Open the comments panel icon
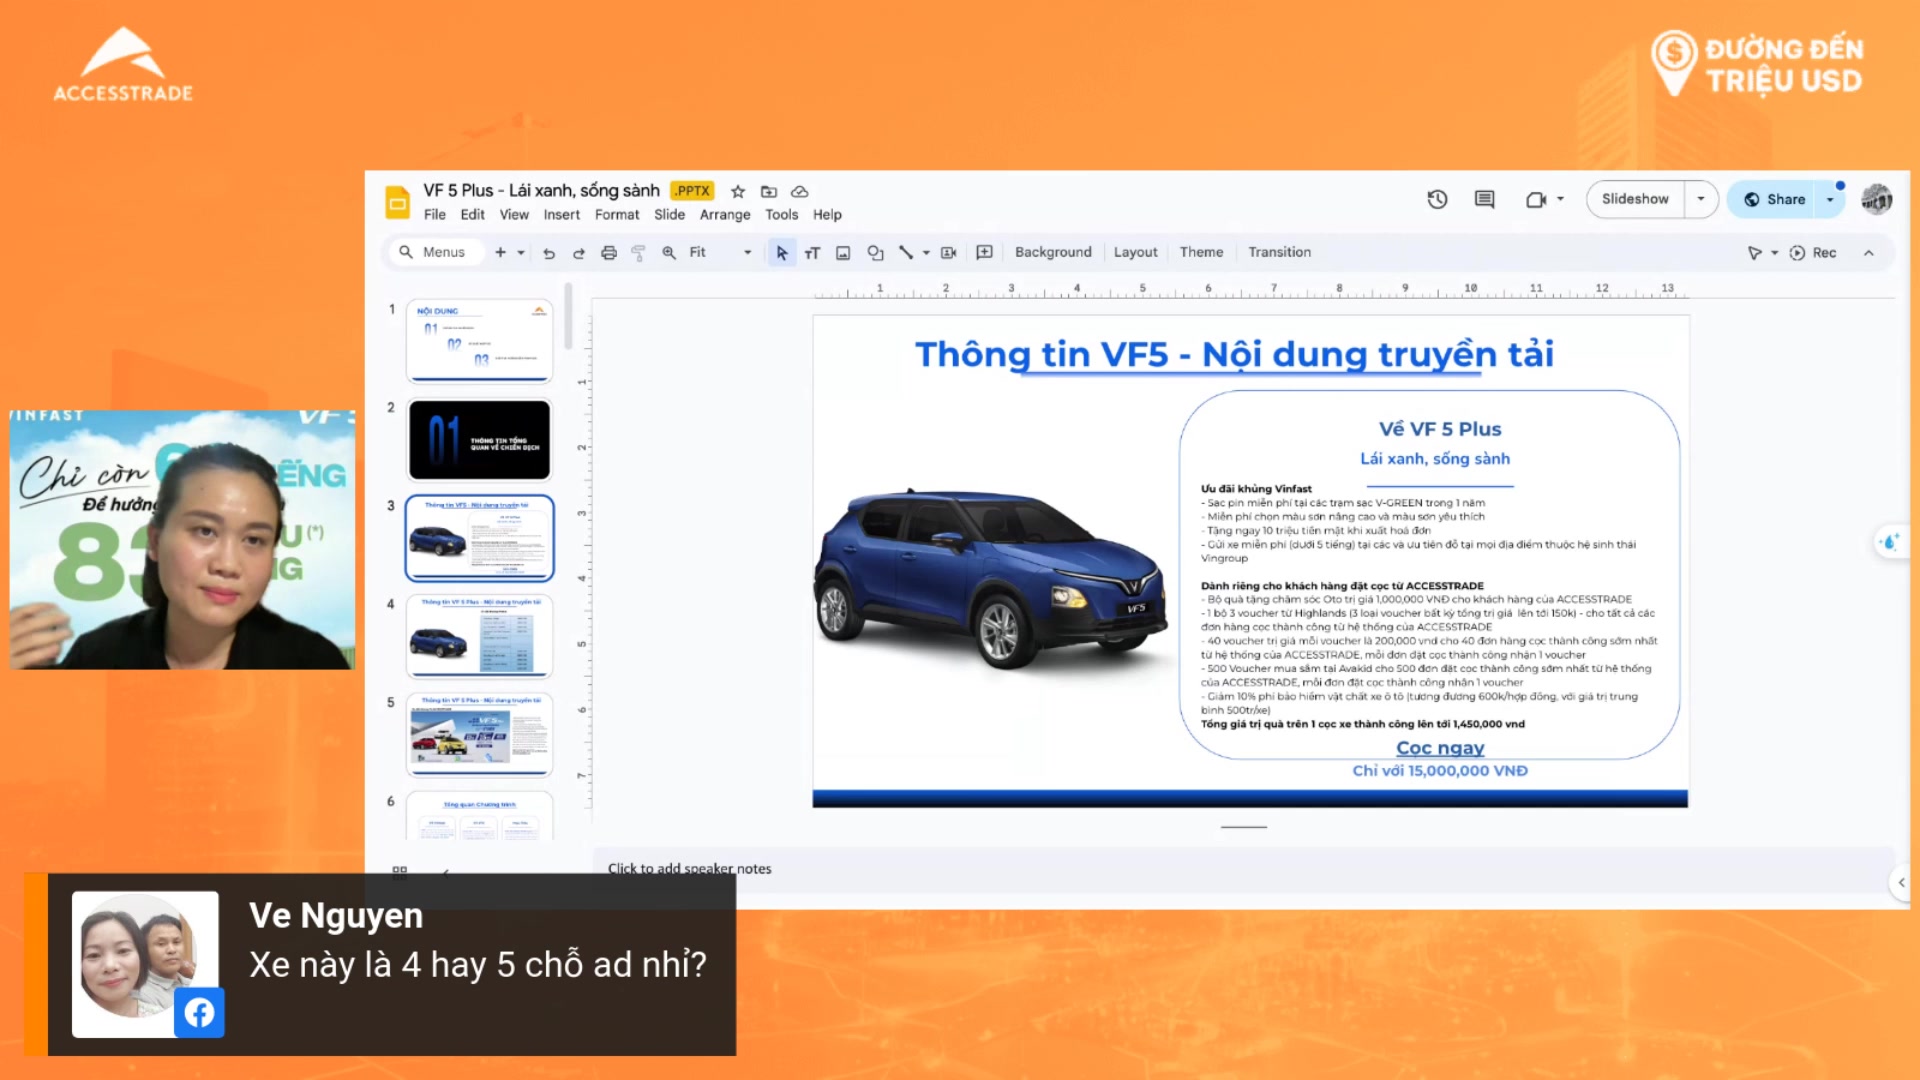1920x1080 pixels. tap(1485, 199)
